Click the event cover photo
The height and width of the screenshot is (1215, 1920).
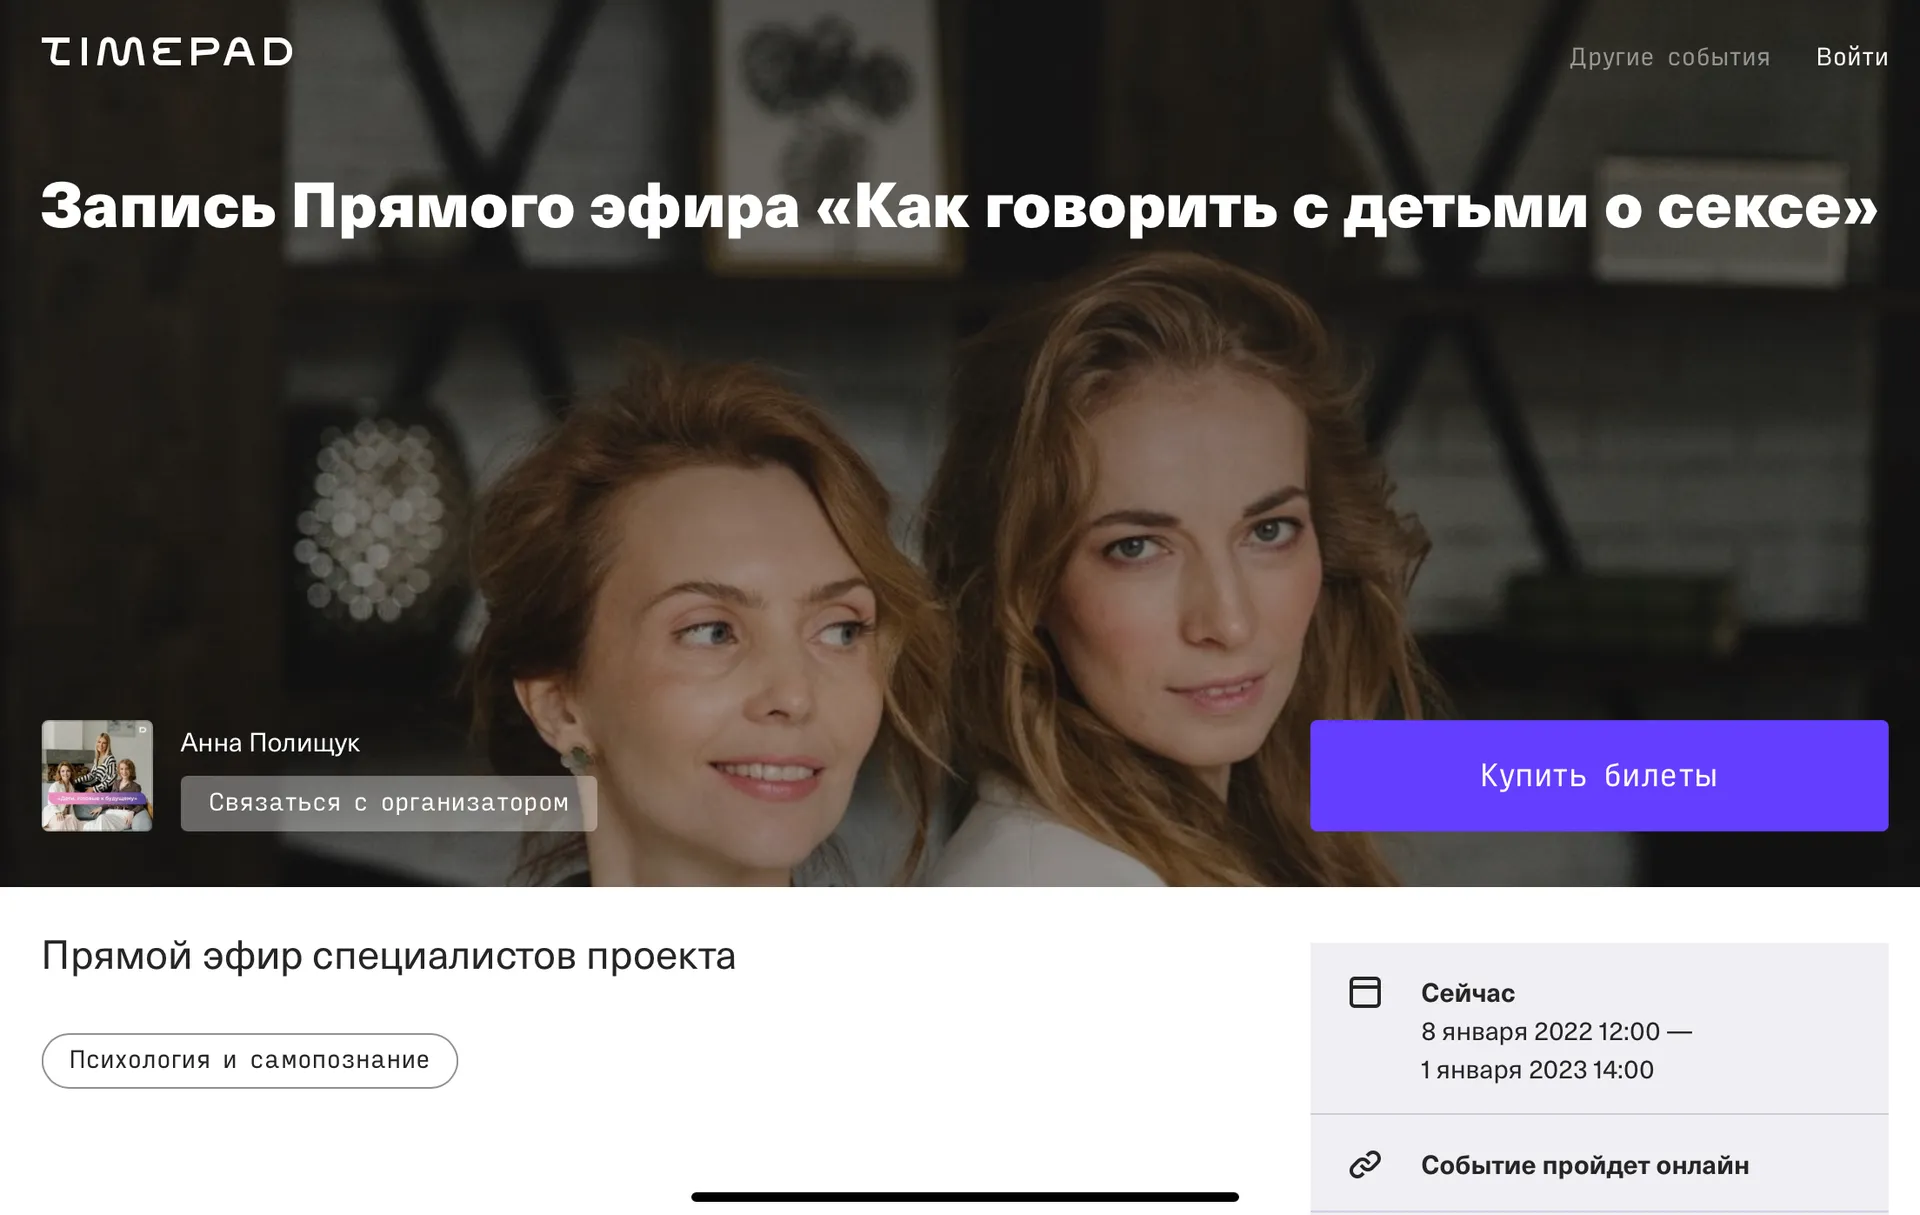click(x=960, y=500)
